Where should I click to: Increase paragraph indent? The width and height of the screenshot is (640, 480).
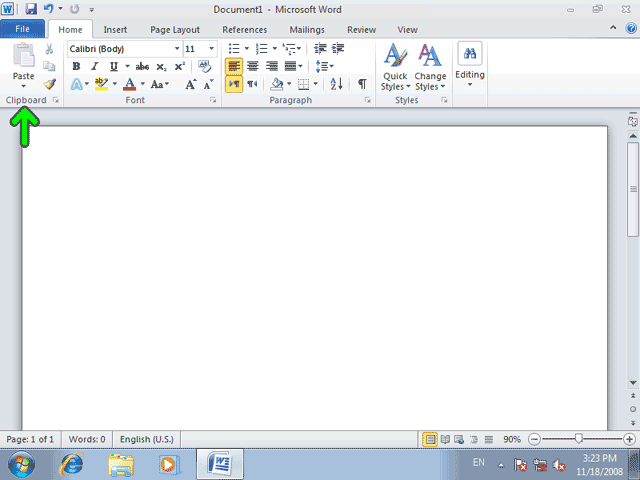coord(338,49)
